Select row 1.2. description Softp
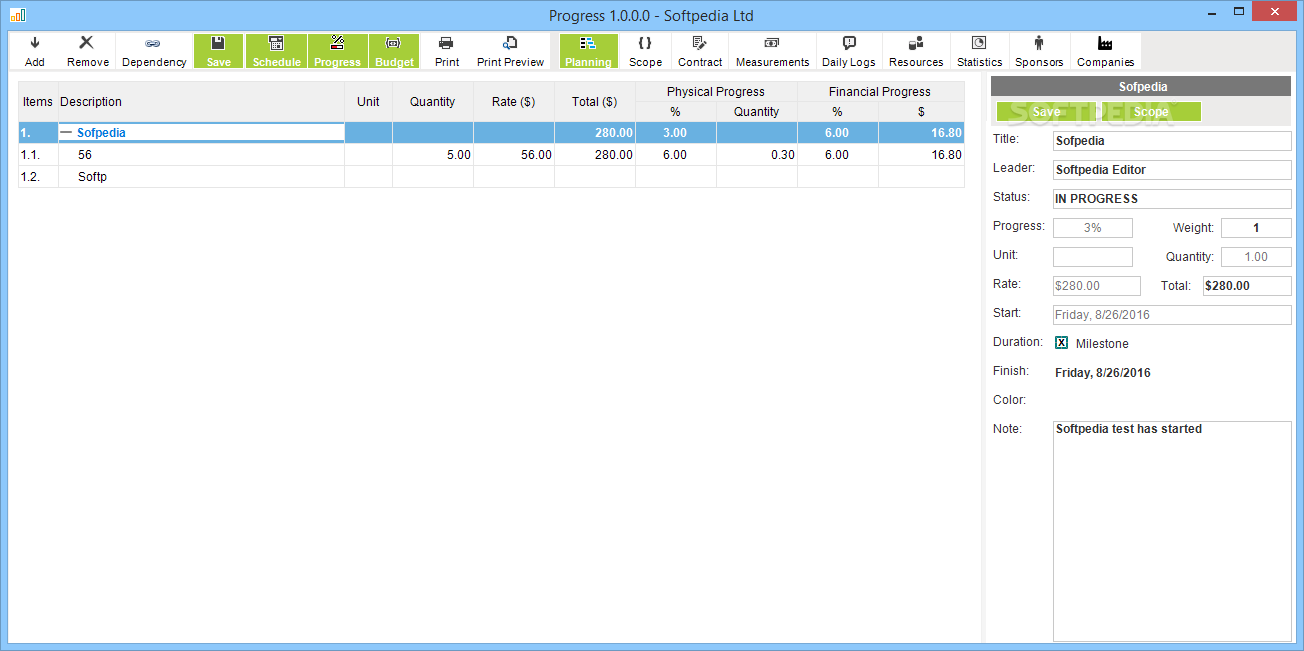The image size is (1304, 651). point(201,177)
